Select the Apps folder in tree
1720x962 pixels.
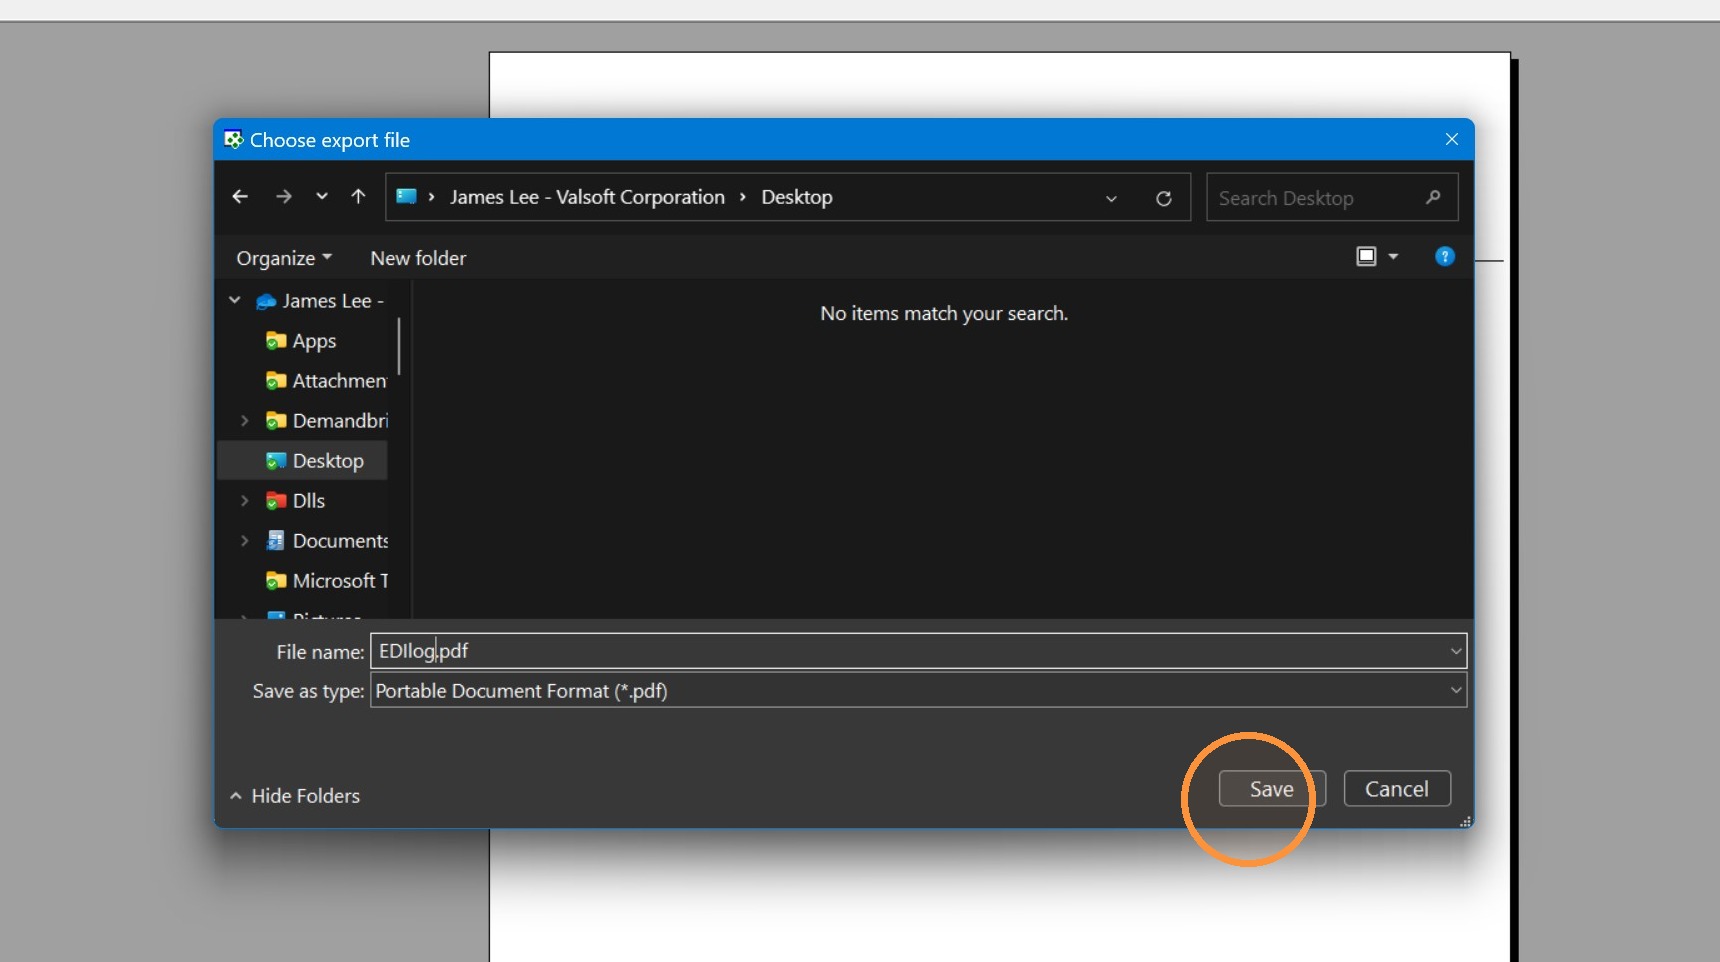(301, 341)
